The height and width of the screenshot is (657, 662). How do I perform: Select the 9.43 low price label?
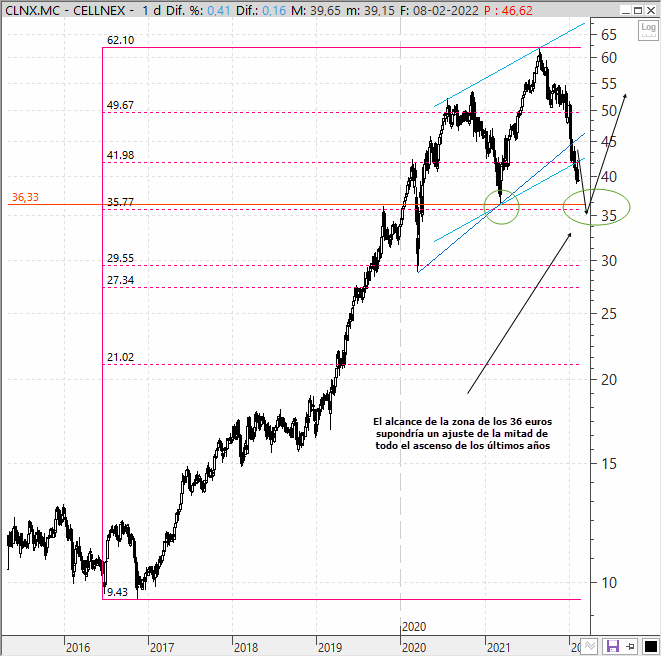tap(117, 592)
